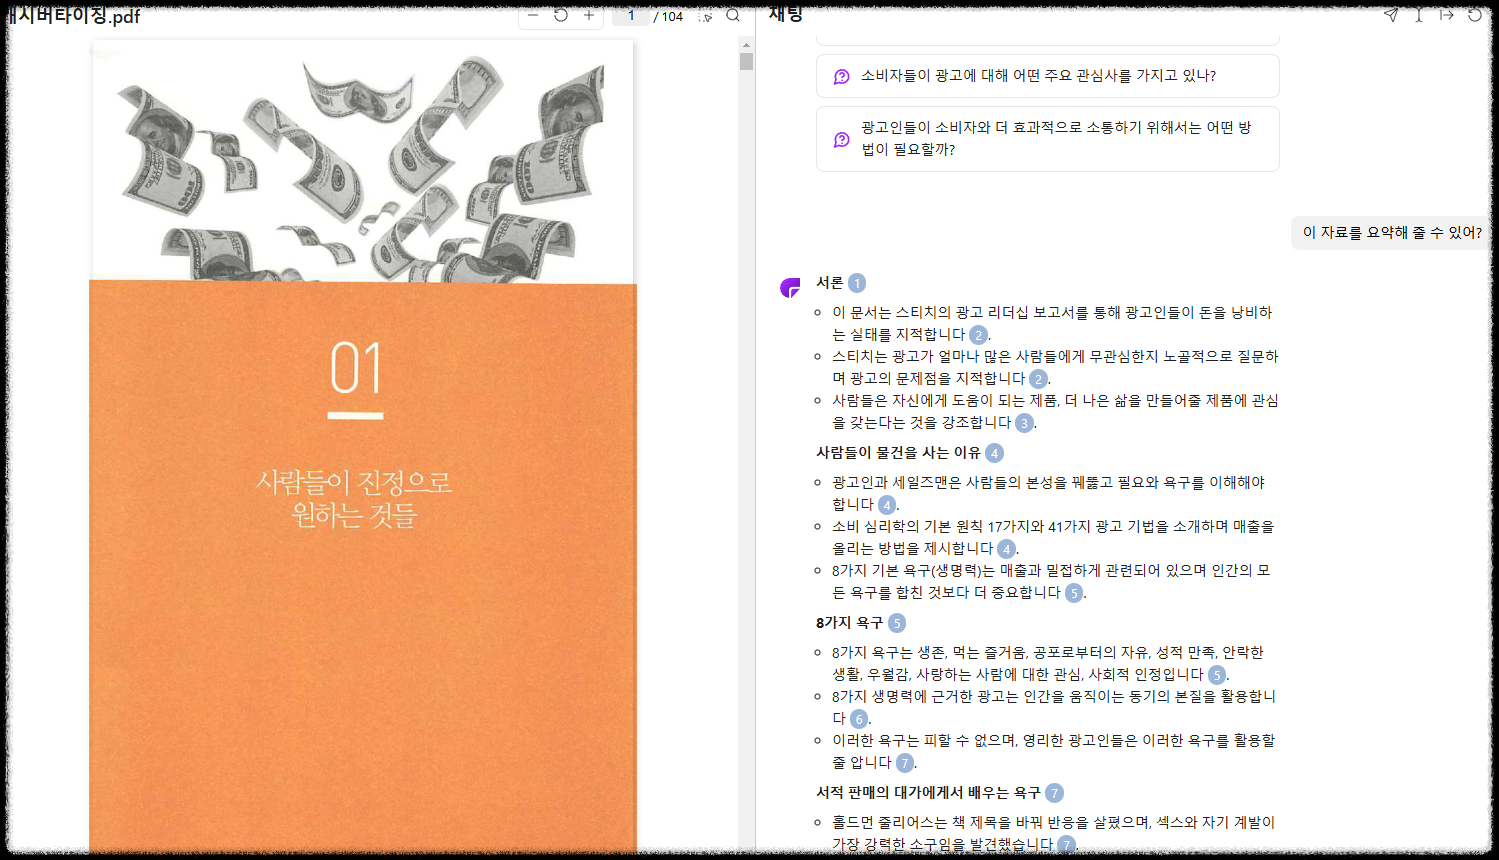This screenshot has height=860, width=1499.
Task: Select the pointer selection tool icon
Action: pos(707,16)
